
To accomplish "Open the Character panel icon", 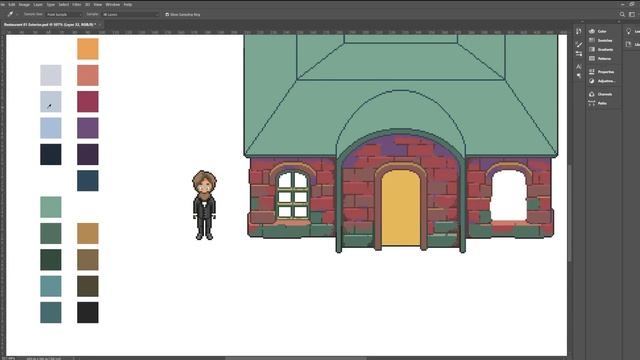I will click(x=579, y=66).
